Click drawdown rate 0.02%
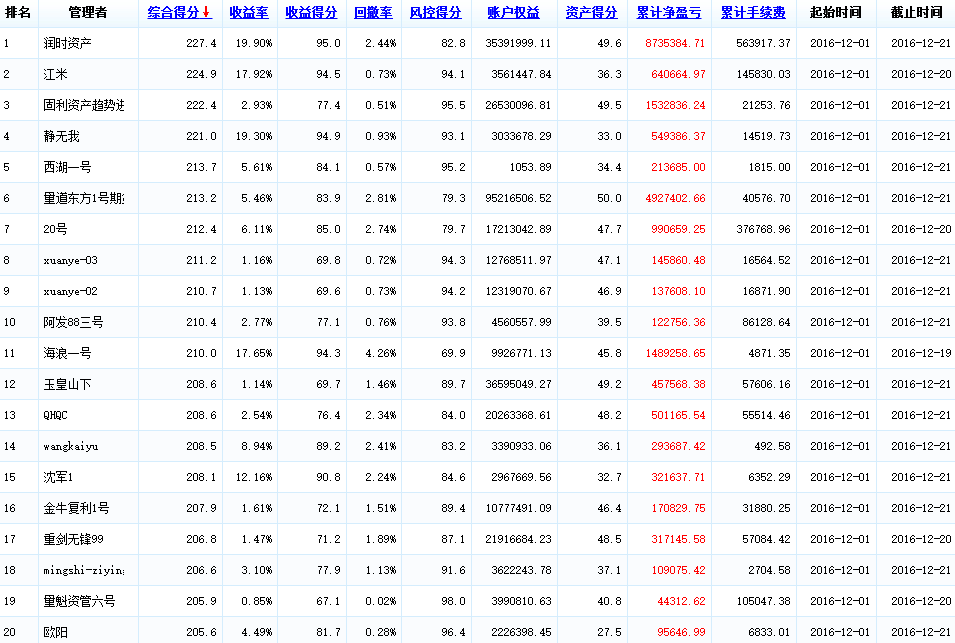The image size is (955, 643). [x=381, y=602]
